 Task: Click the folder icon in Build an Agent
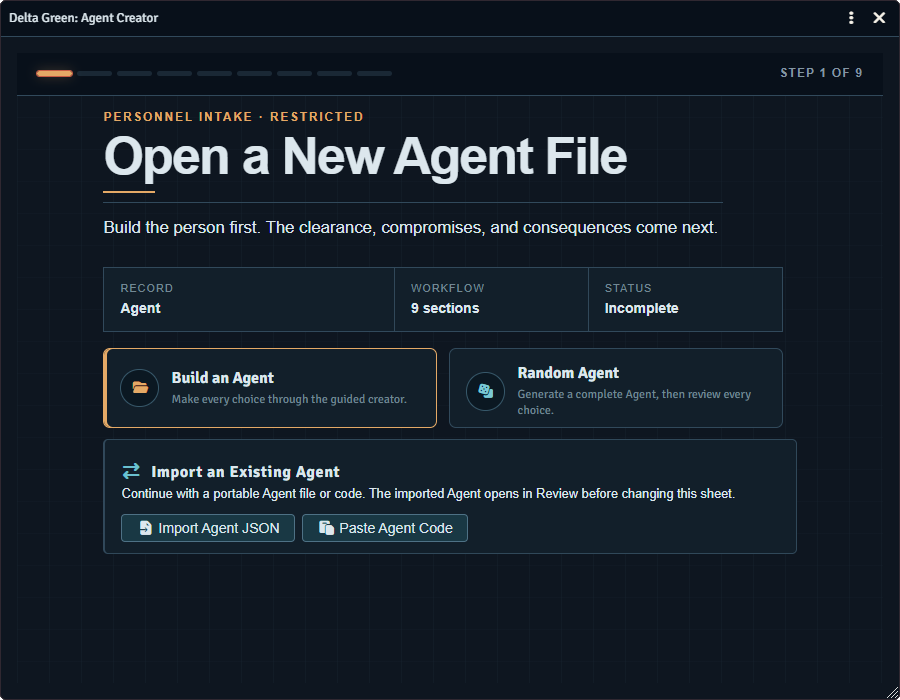coord(140,388)
